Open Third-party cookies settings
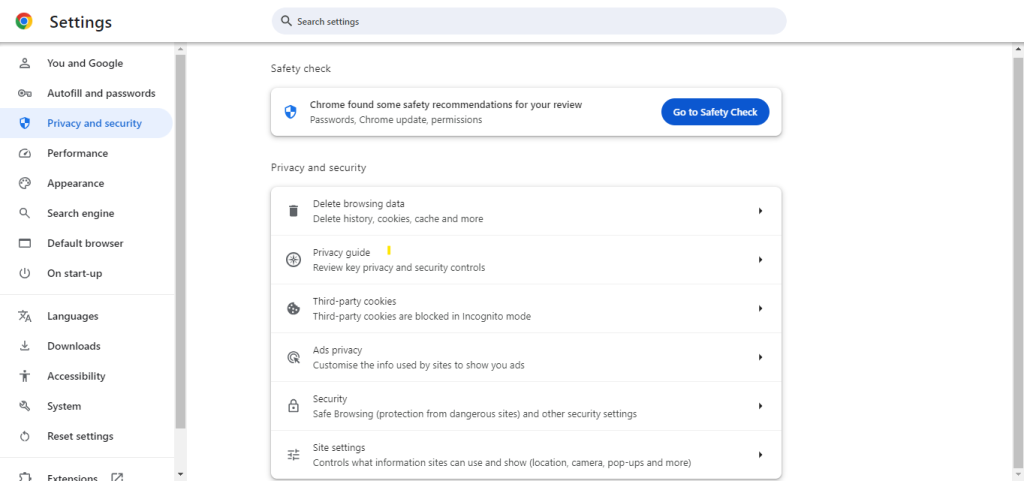The width and height of the screenshot is (1024, 481). (526, 309)
